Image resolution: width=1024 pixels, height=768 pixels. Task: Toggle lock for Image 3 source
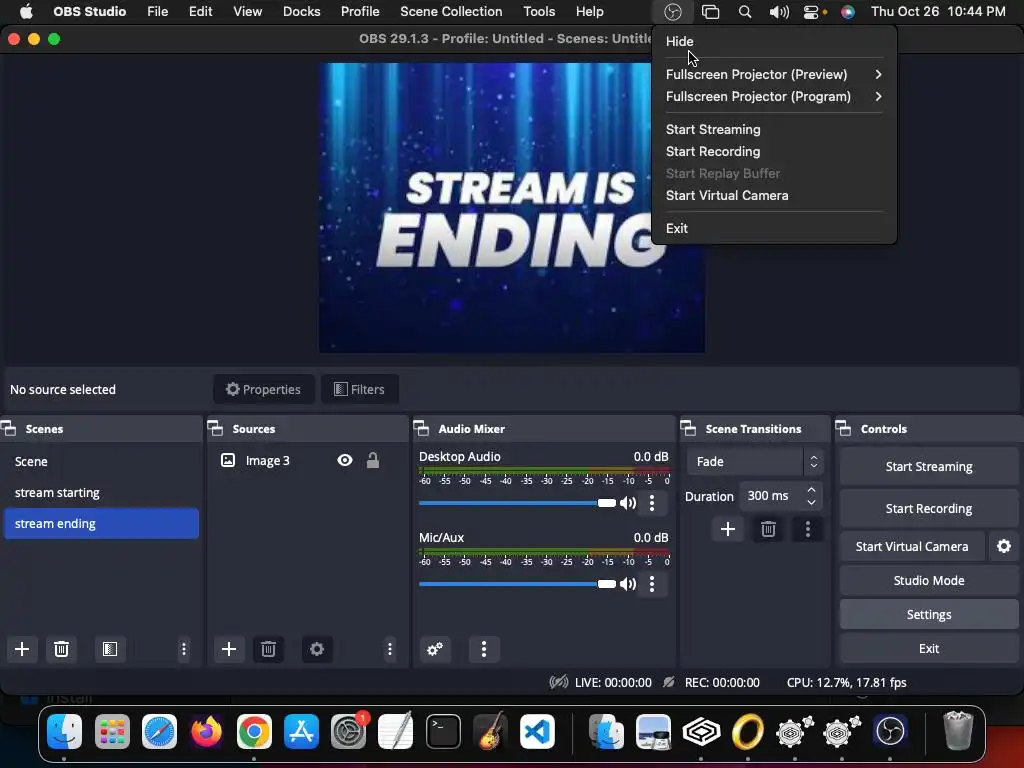coord(373,460)
